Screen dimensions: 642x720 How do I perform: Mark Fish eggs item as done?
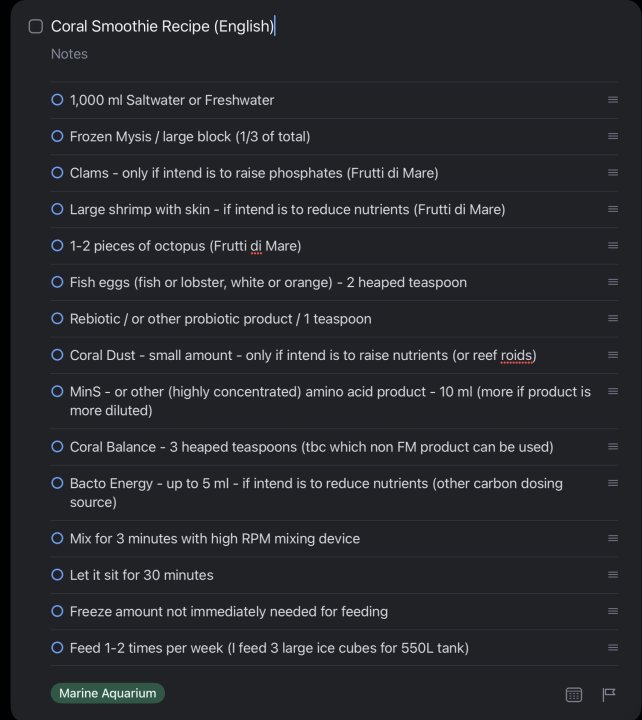click(x=57, y=282)
